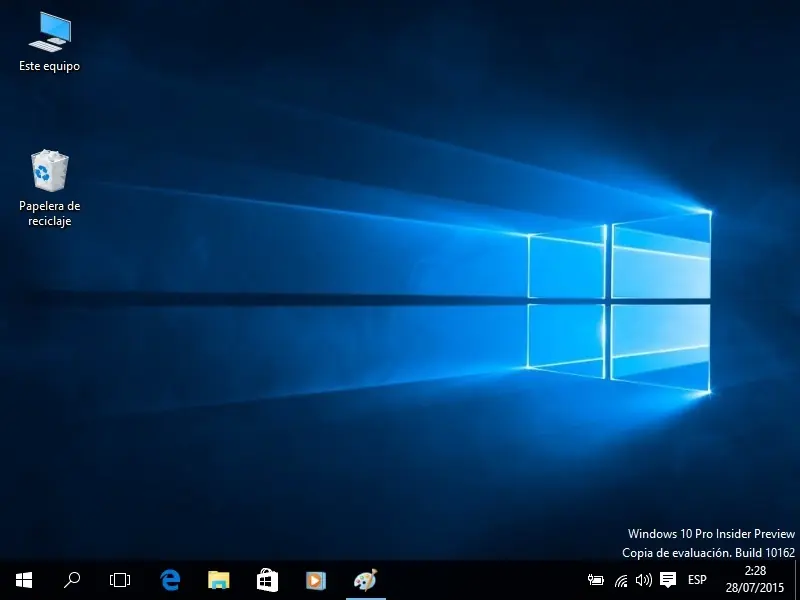This screenshot has height=600, width=800.
Task: Open the Store app on taskbar
Action: click(267, 580)
